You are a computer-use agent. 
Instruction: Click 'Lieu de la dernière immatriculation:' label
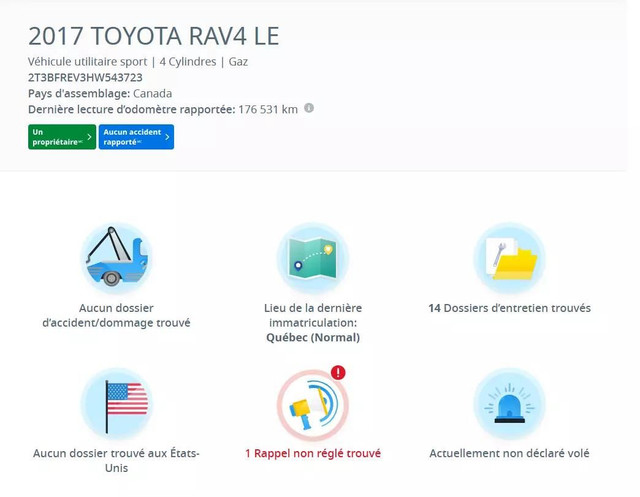(x=313, y=315)
